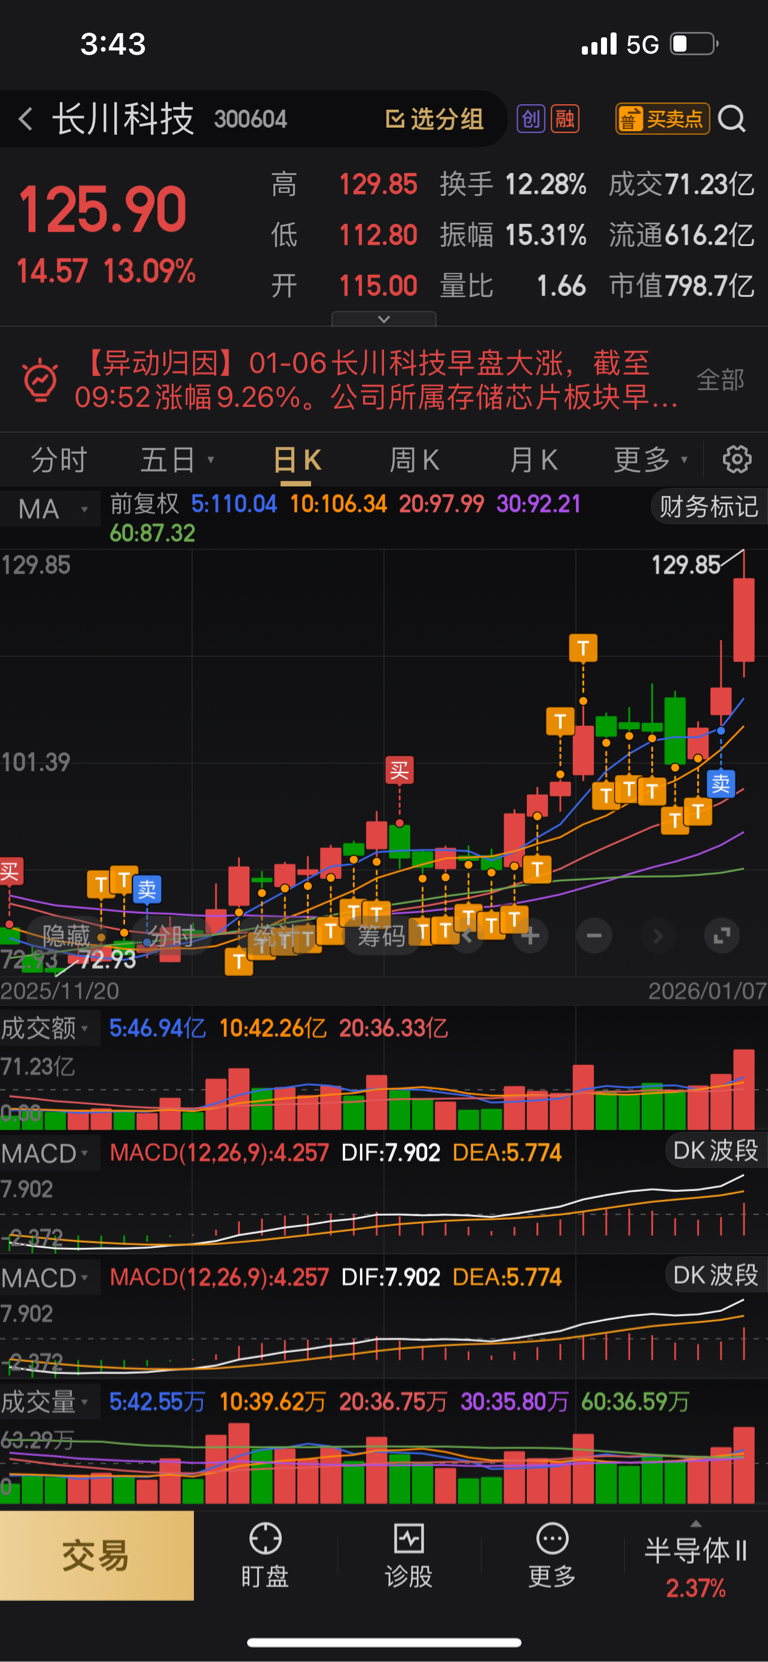This screenshot has height=1662, width=768.
Task: Open chart settings gear
Action: click(737, 459)
